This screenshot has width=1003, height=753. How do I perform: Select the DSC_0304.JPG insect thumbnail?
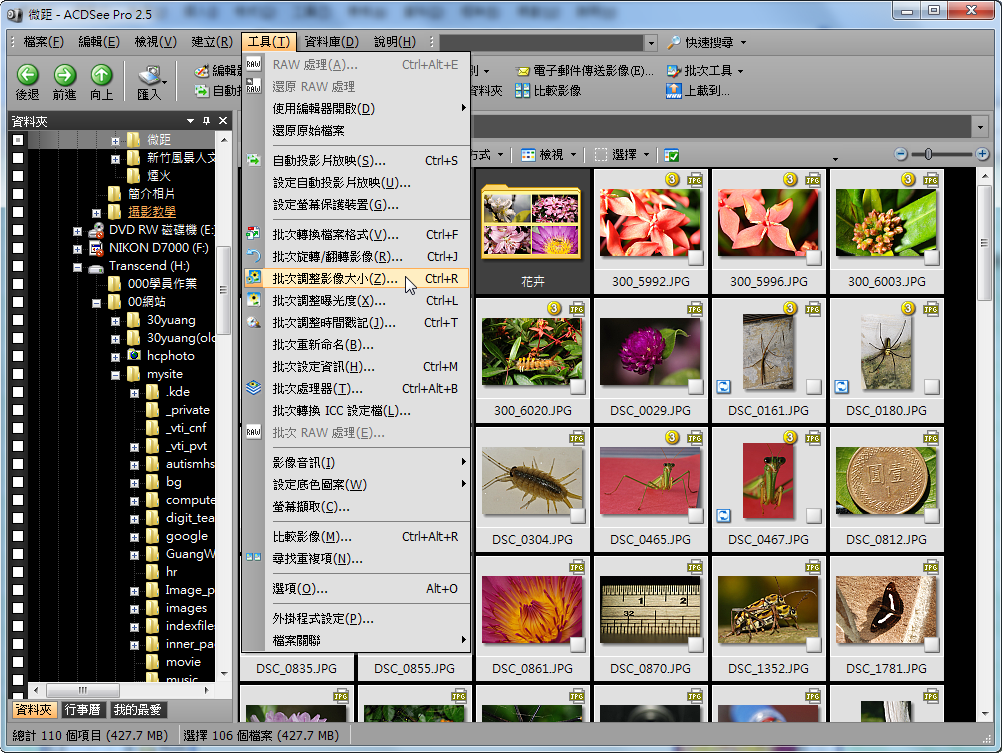tap(532, 480)
